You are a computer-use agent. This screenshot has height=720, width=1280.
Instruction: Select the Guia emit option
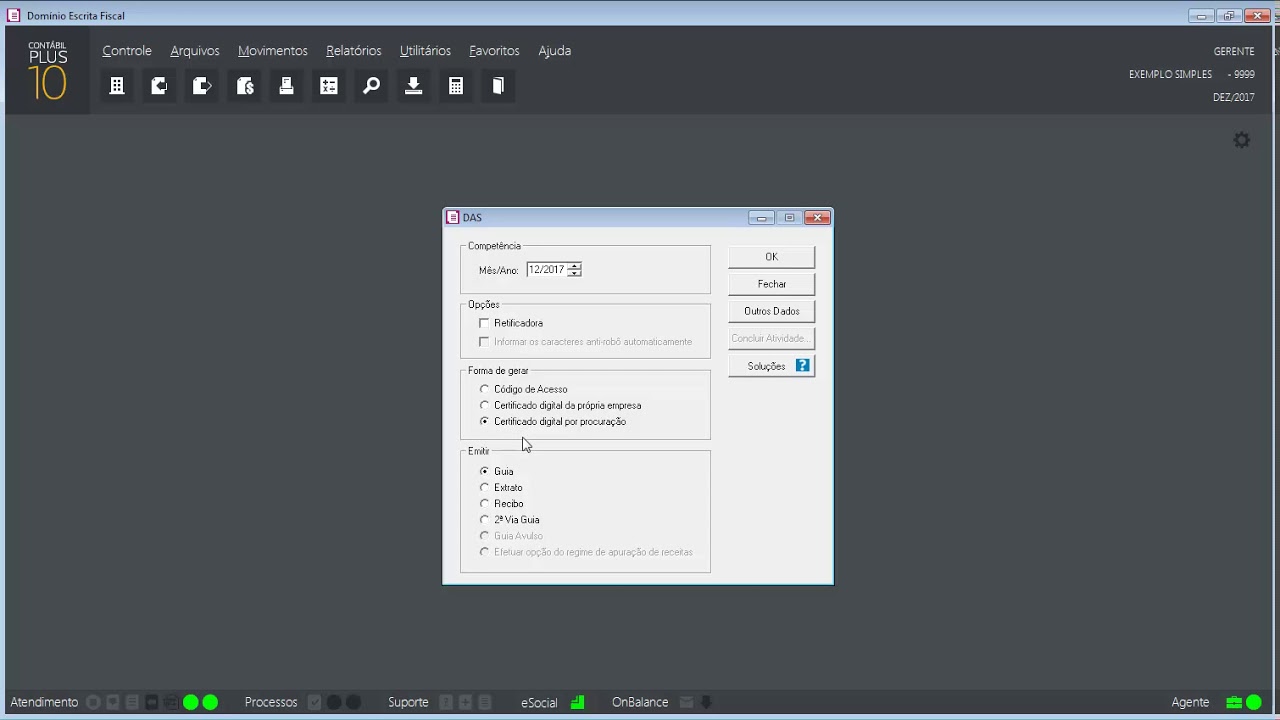click(x=484, y=471)
